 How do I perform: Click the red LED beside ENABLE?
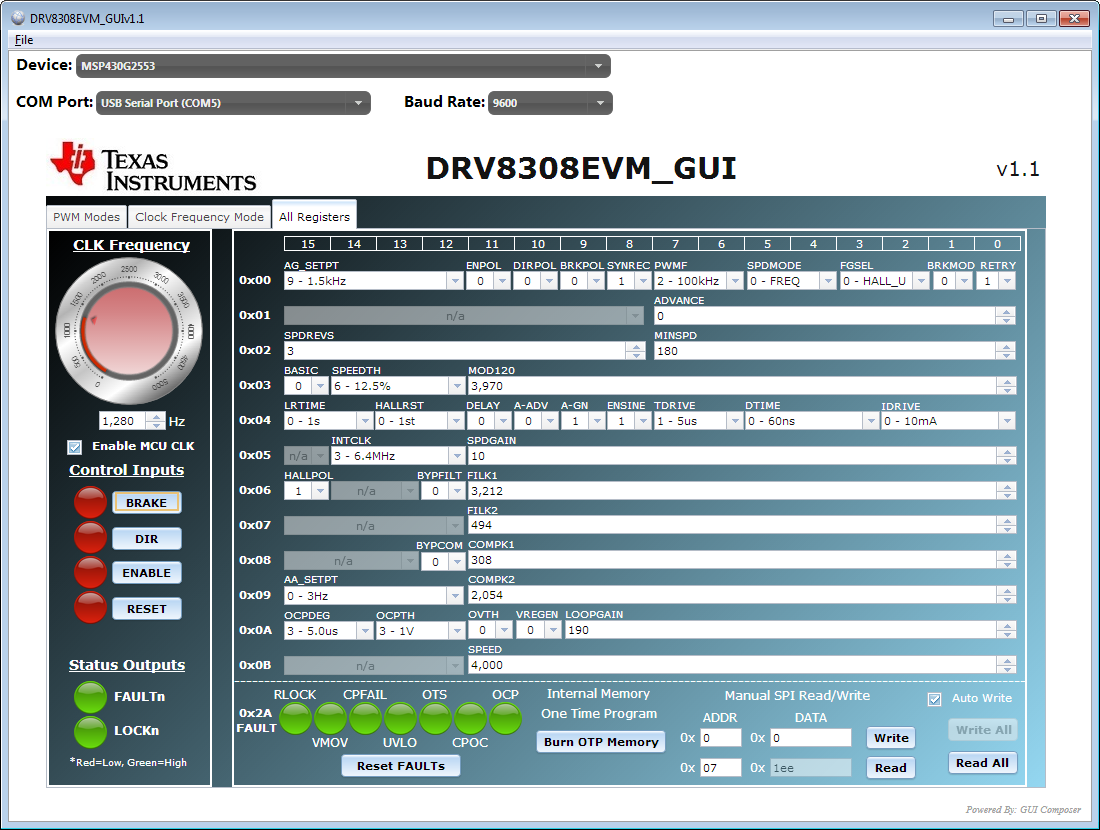[x=90, y=573]
